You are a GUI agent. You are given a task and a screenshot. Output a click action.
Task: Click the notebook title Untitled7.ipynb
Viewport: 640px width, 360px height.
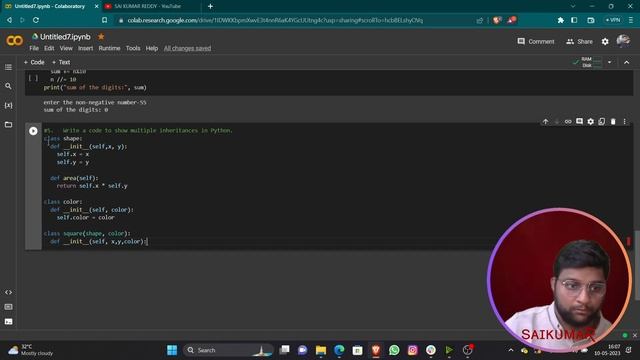65,37
